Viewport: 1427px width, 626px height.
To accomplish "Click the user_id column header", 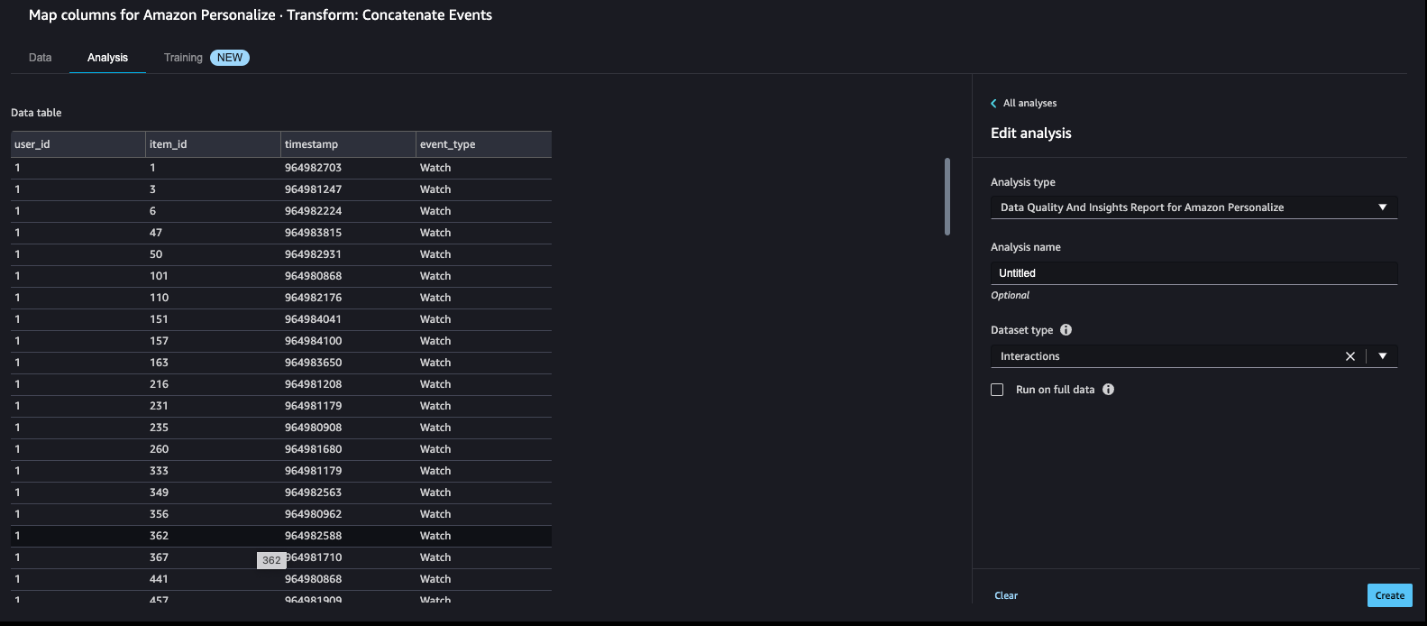I will pos(78,144).
